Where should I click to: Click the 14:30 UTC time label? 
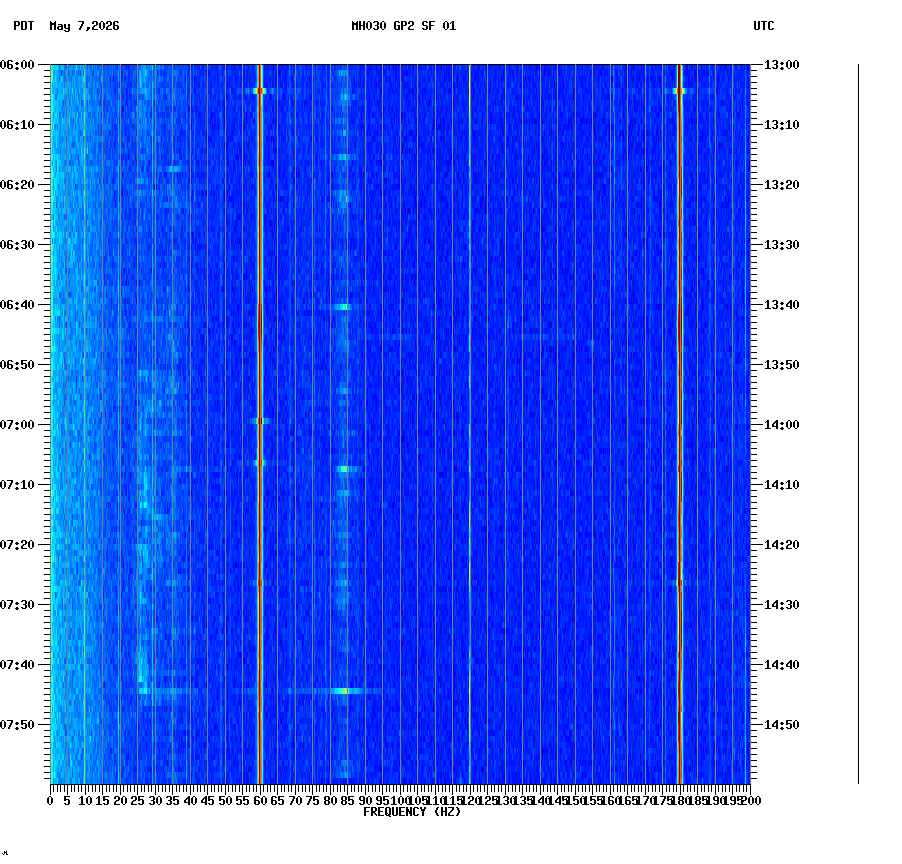click(x=782, y=605)
